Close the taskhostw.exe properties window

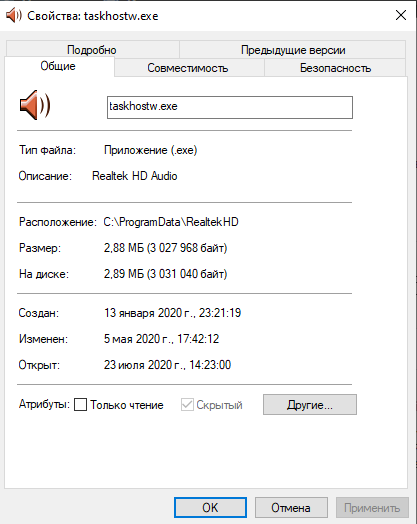(x=401, y=15)
